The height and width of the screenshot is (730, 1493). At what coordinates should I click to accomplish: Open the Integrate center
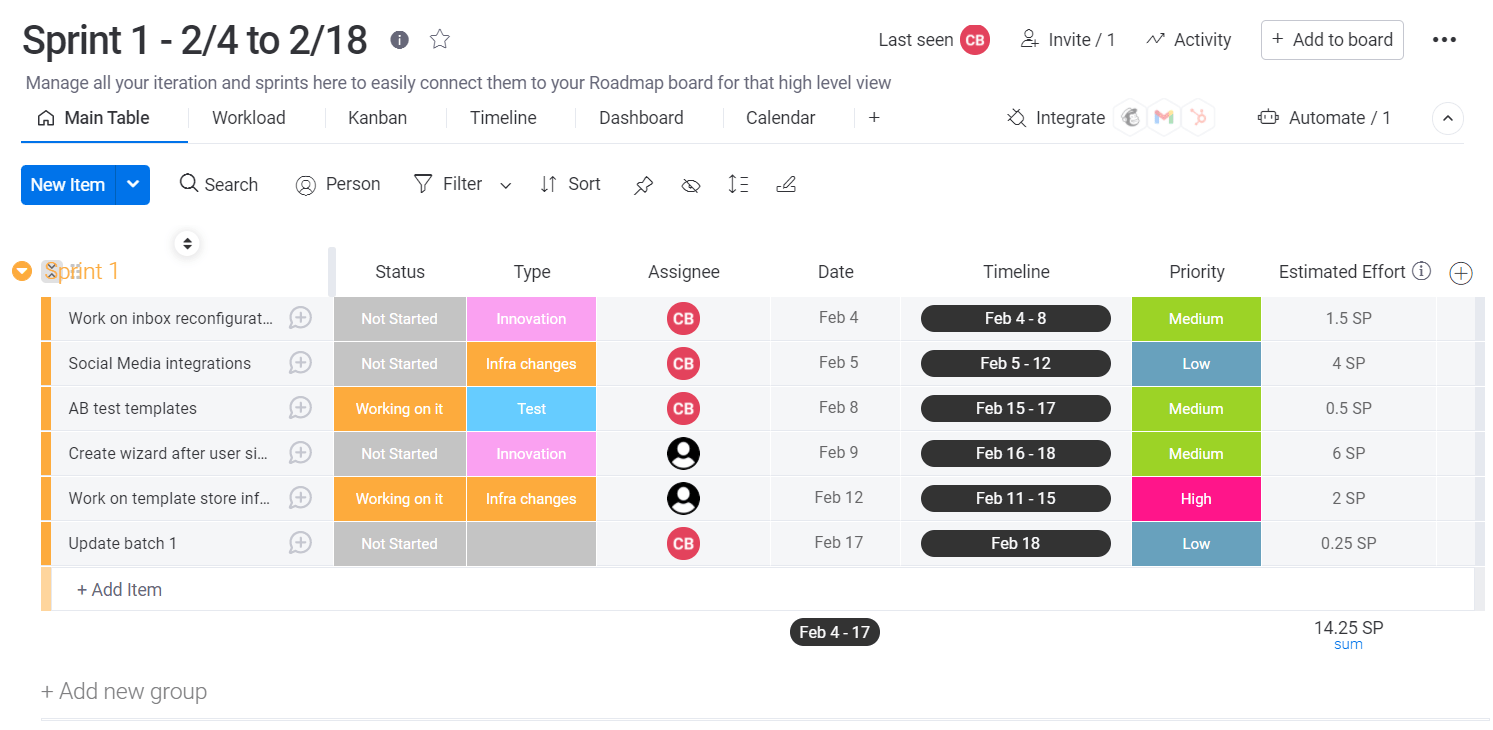(x=1056, y=117)
